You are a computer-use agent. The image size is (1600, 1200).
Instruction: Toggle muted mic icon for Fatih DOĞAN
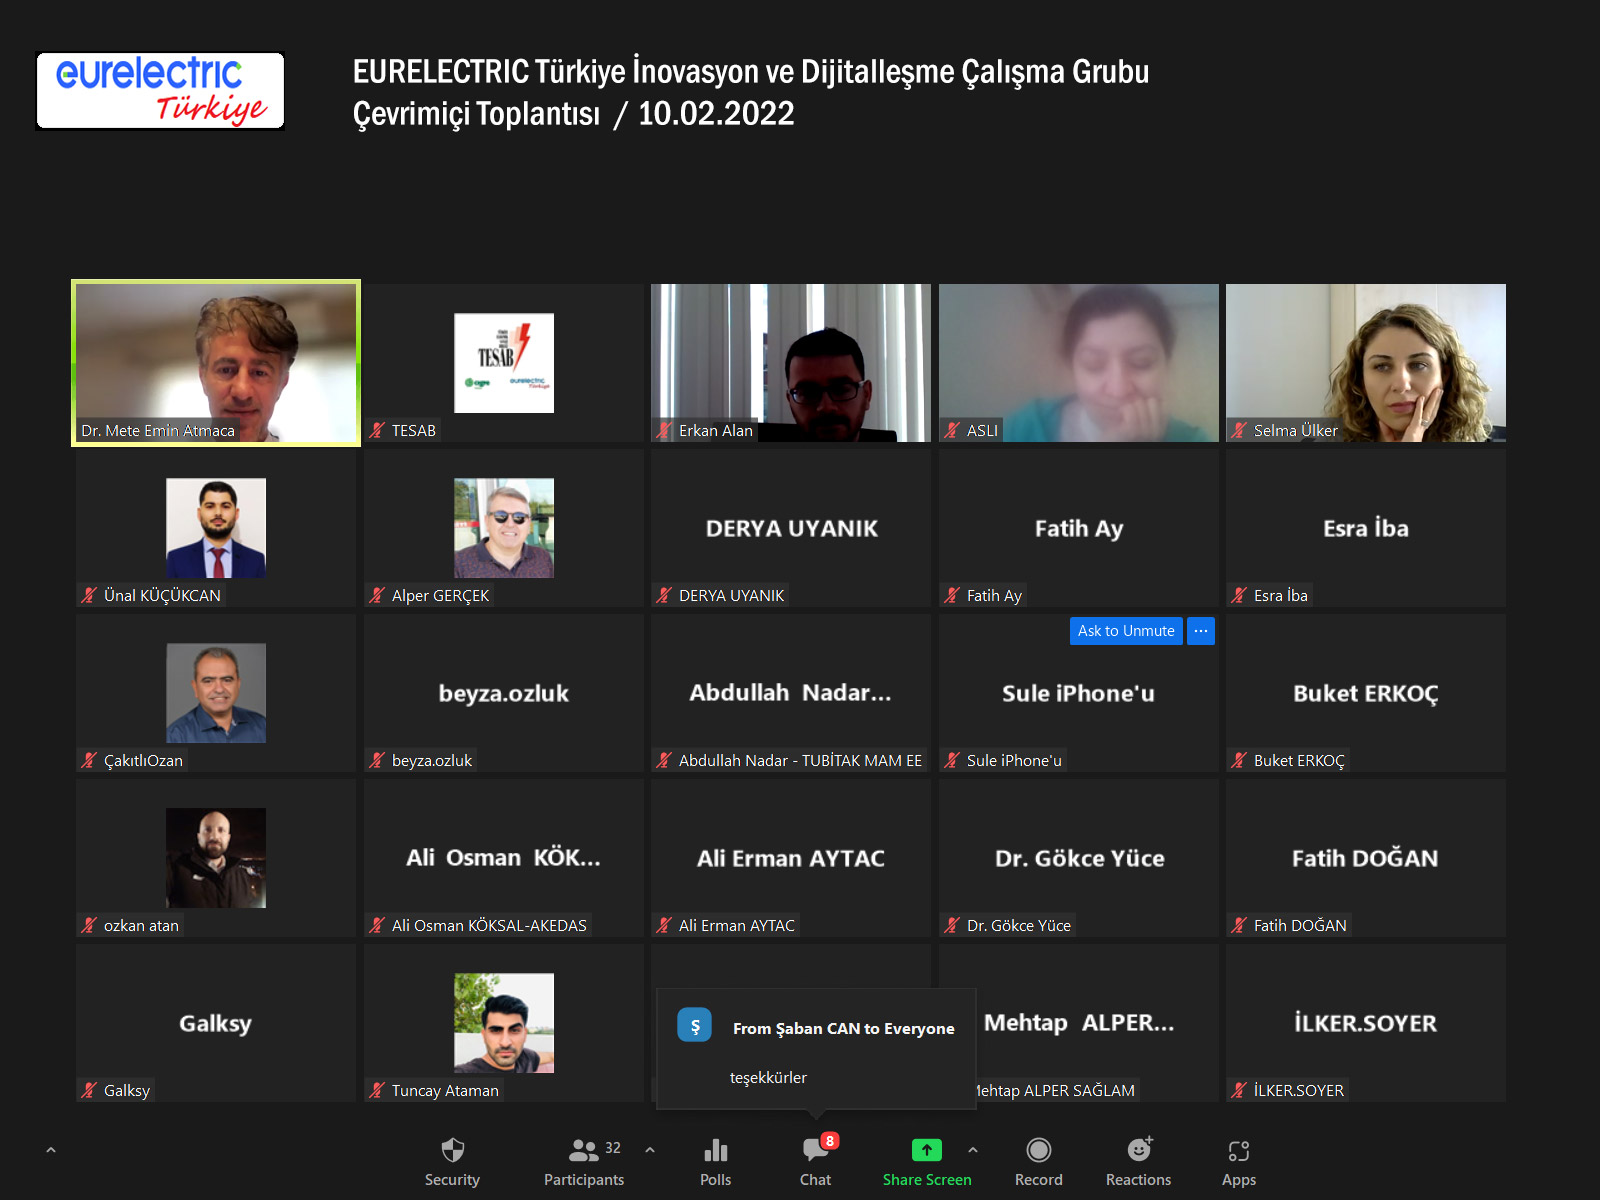(1240, 926)
